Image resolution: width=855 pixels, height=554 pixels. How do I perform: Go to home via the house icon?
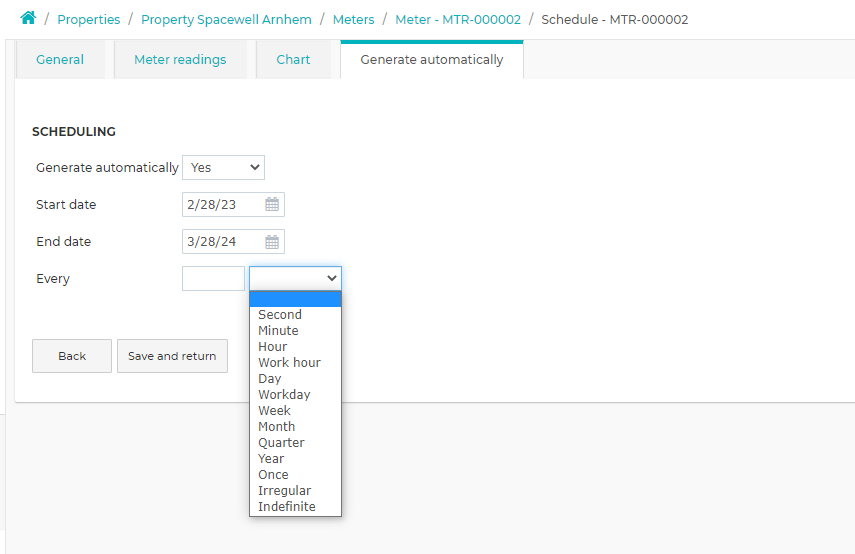pos(28,19)
